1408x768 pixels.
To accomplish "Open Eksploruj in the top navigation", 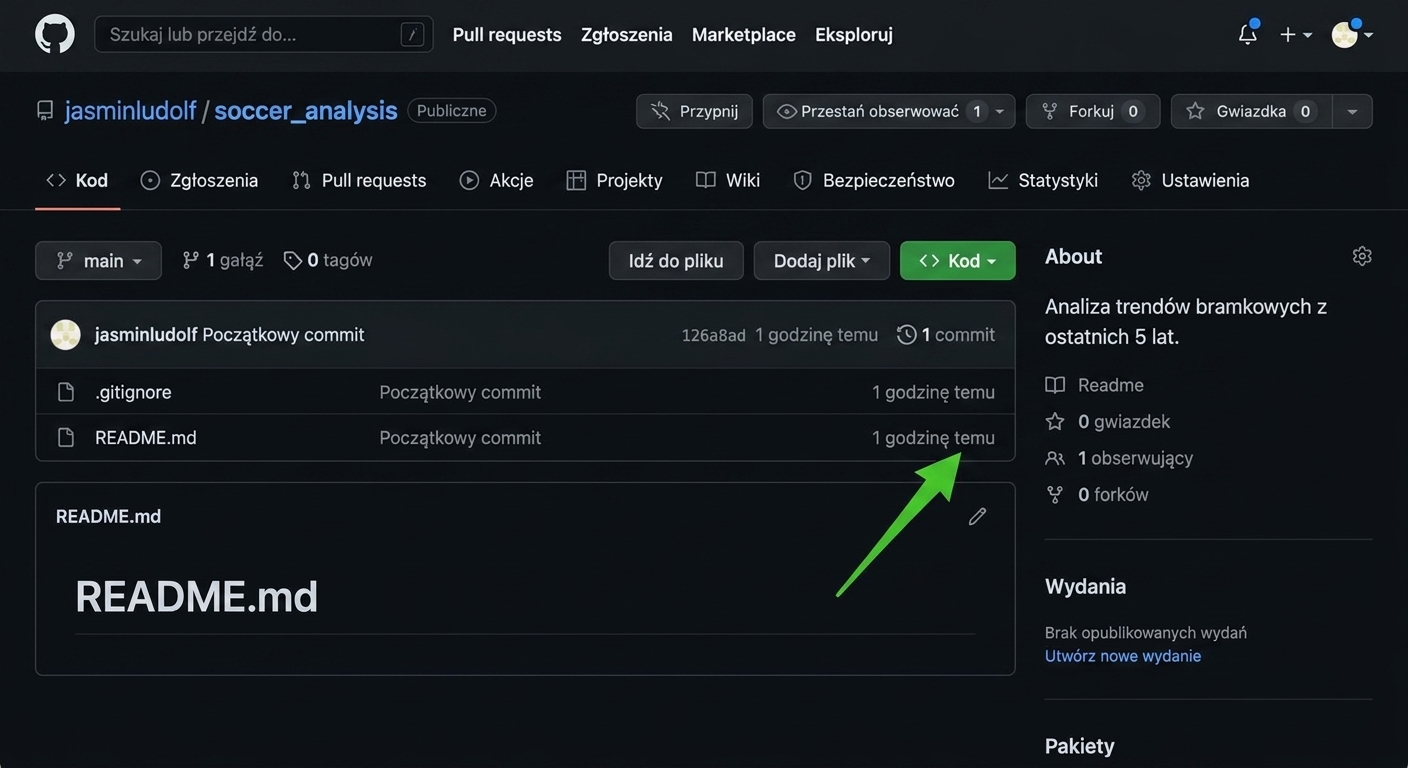I will tap(854, 34).
